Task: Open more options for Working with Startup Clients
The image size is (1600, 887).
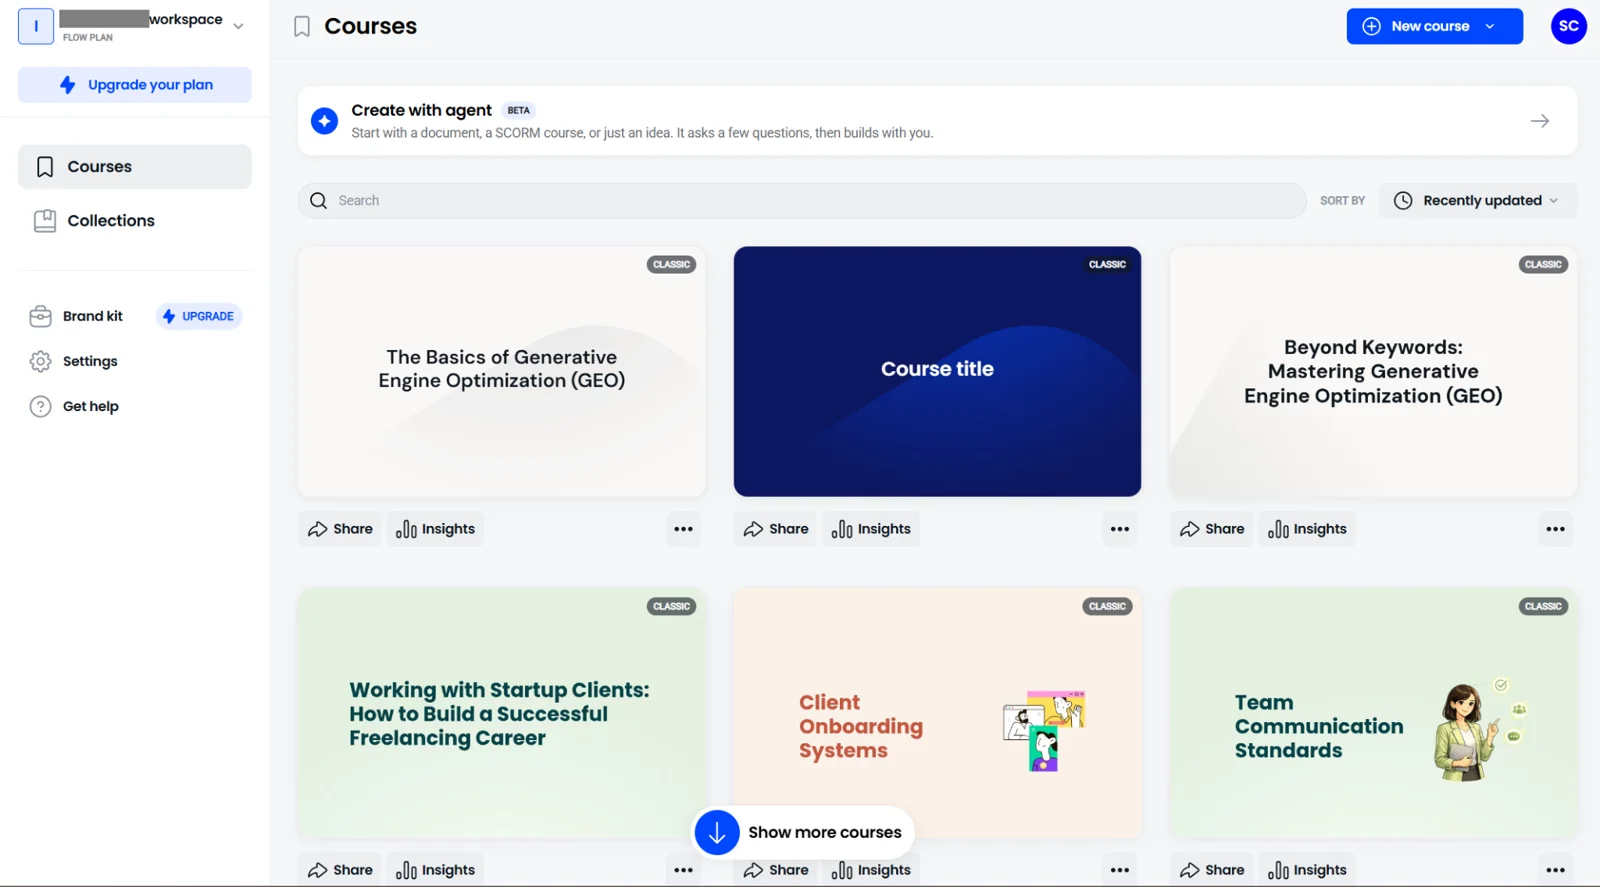Action: tap(683, 870)
